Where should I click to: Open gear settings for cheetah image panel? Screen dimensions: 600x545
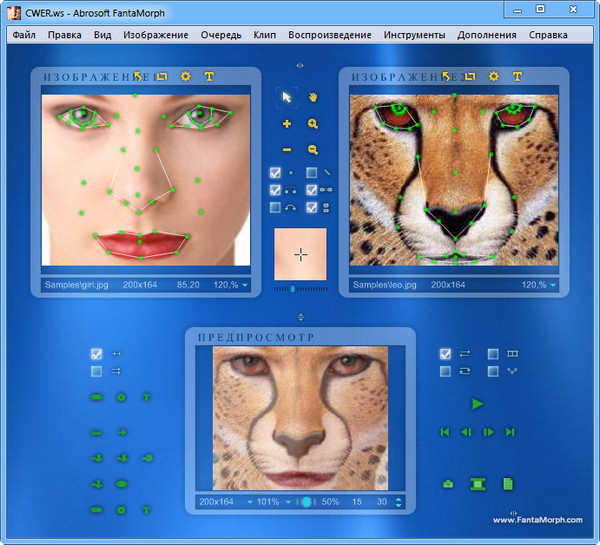click(493, 76)
